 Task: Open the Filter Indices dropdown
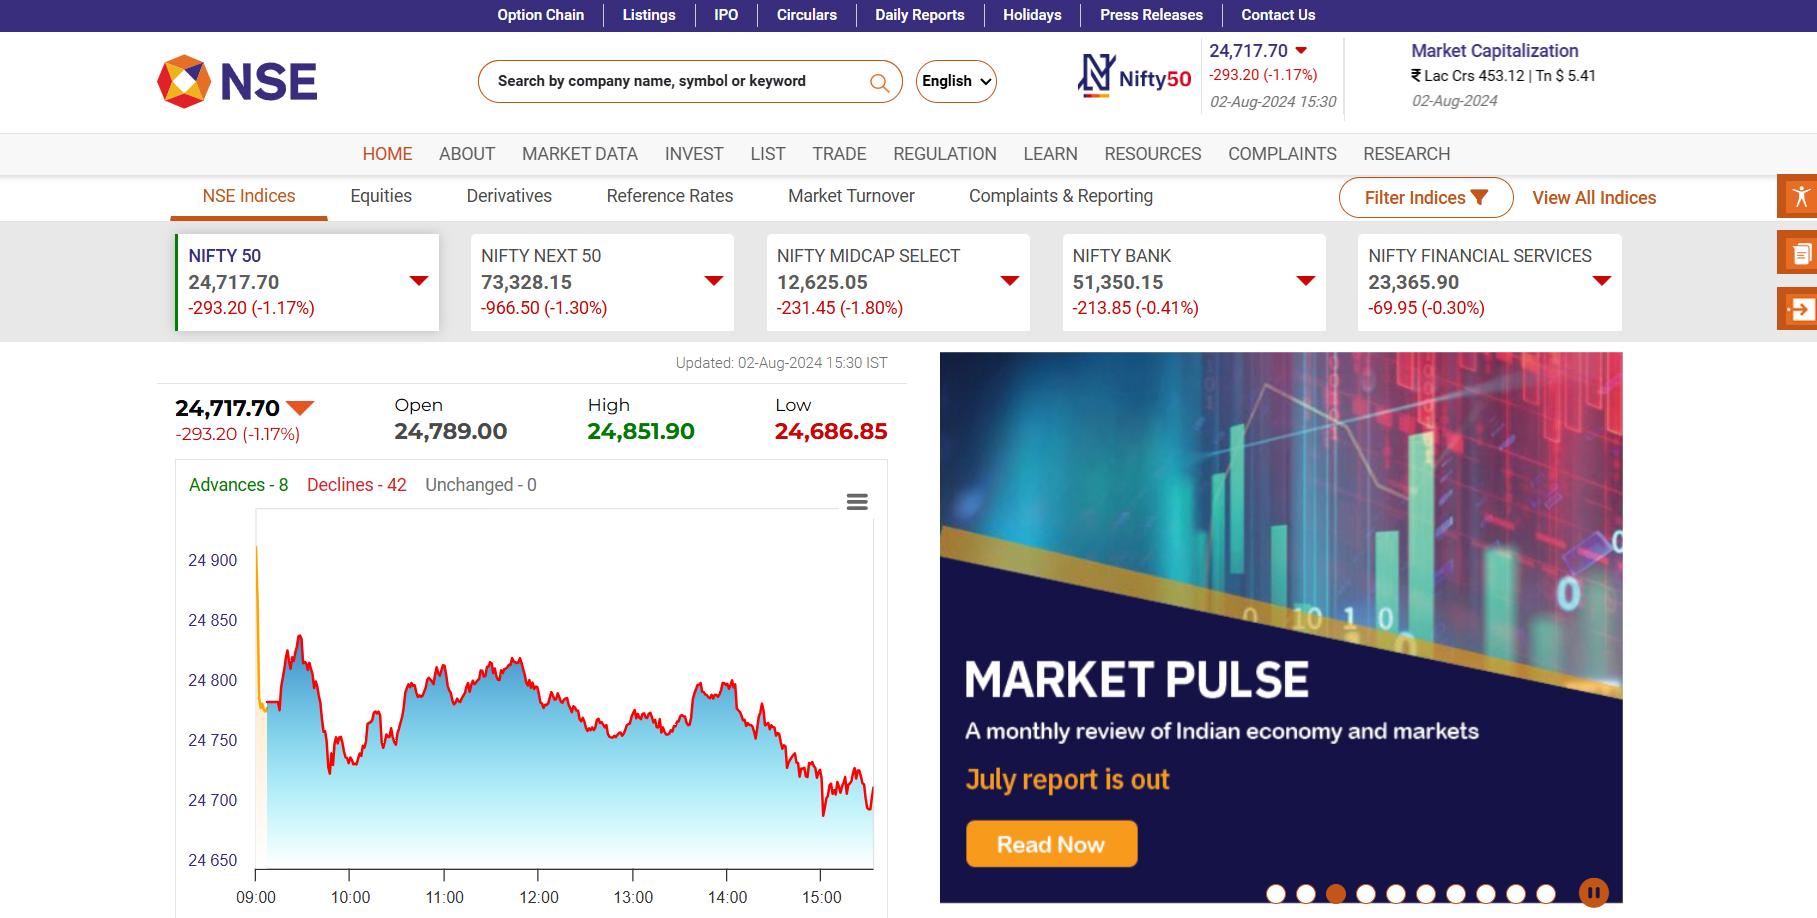pos(1426,197)
